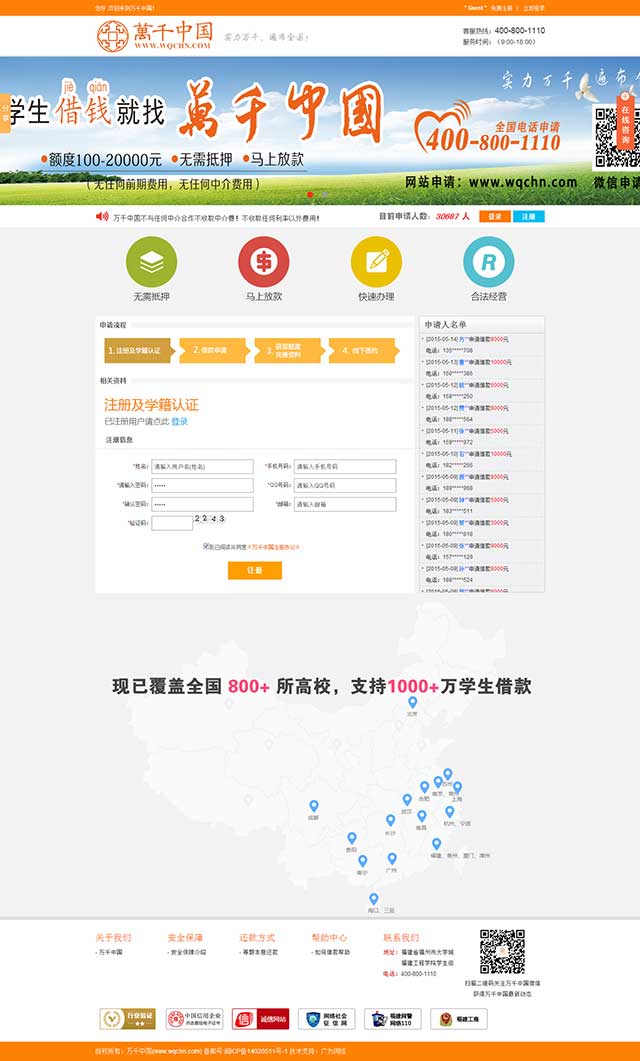Click the 福建网警 网络110 badge
640x1061 pixels.
393,1018
